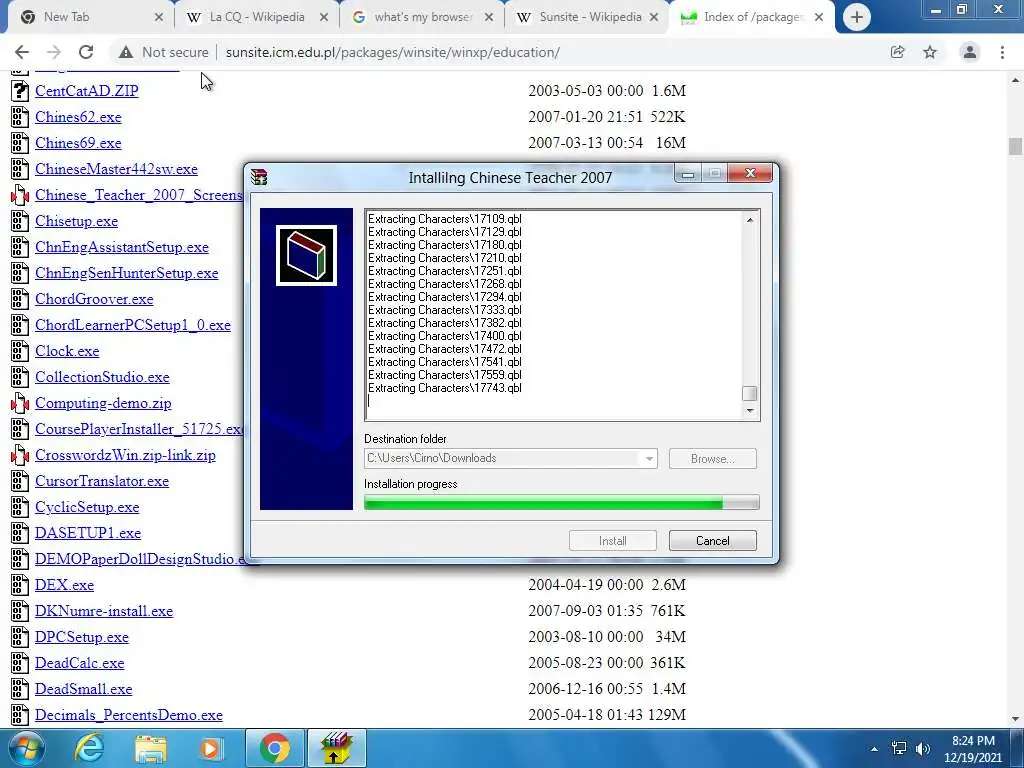
Task: Open Chrome's three-dot menu
Action: click(1002, 52)
